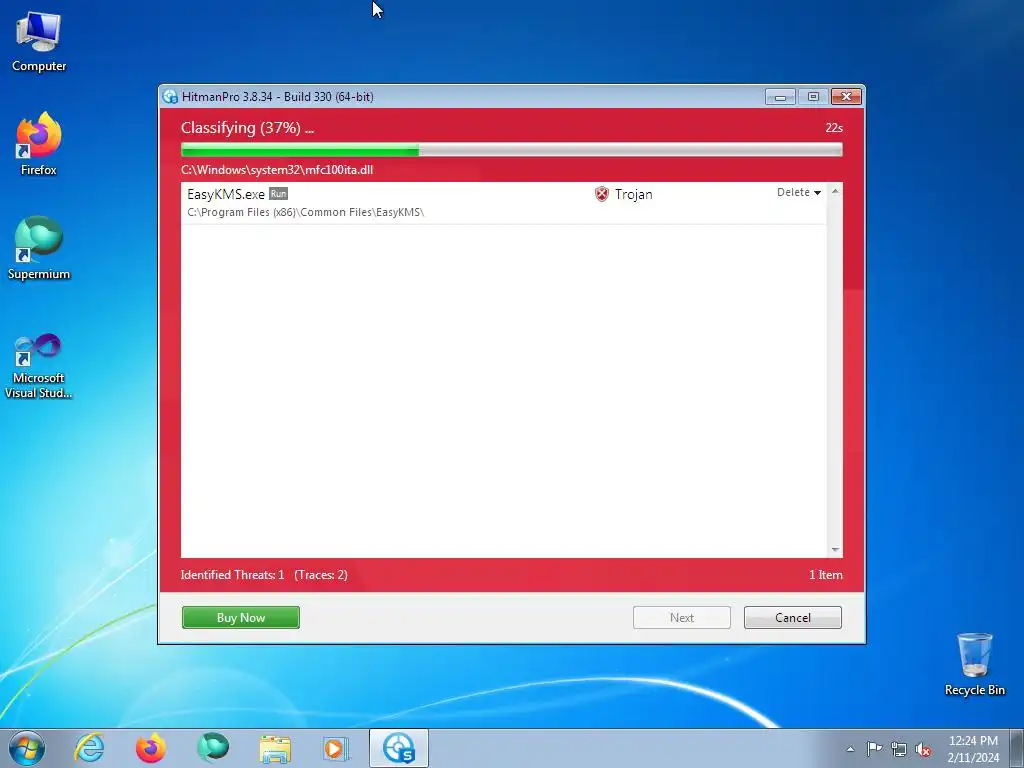
Task: Open Microsoft Visual Studio desktop shortcut
Action: [x=39, y=366]
